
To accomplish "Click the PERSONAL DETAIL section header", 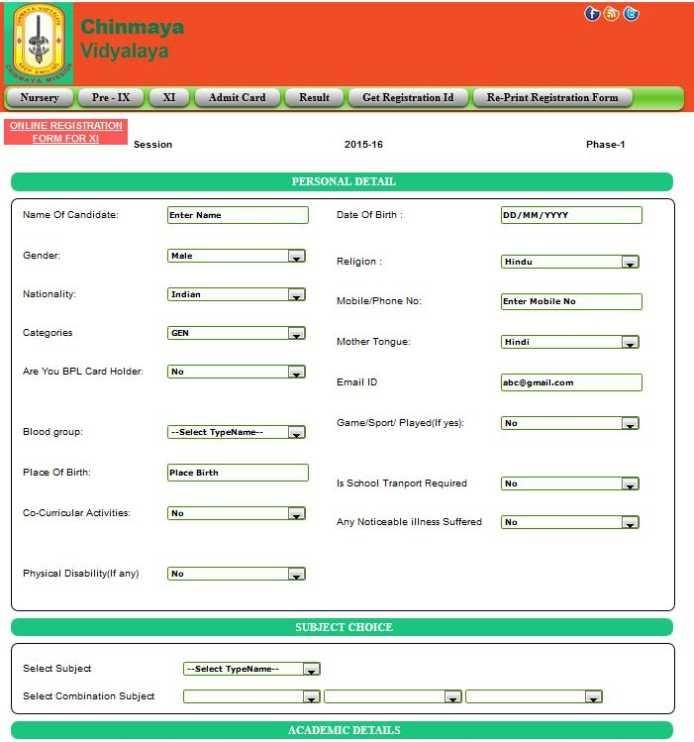I will point(342,182).
